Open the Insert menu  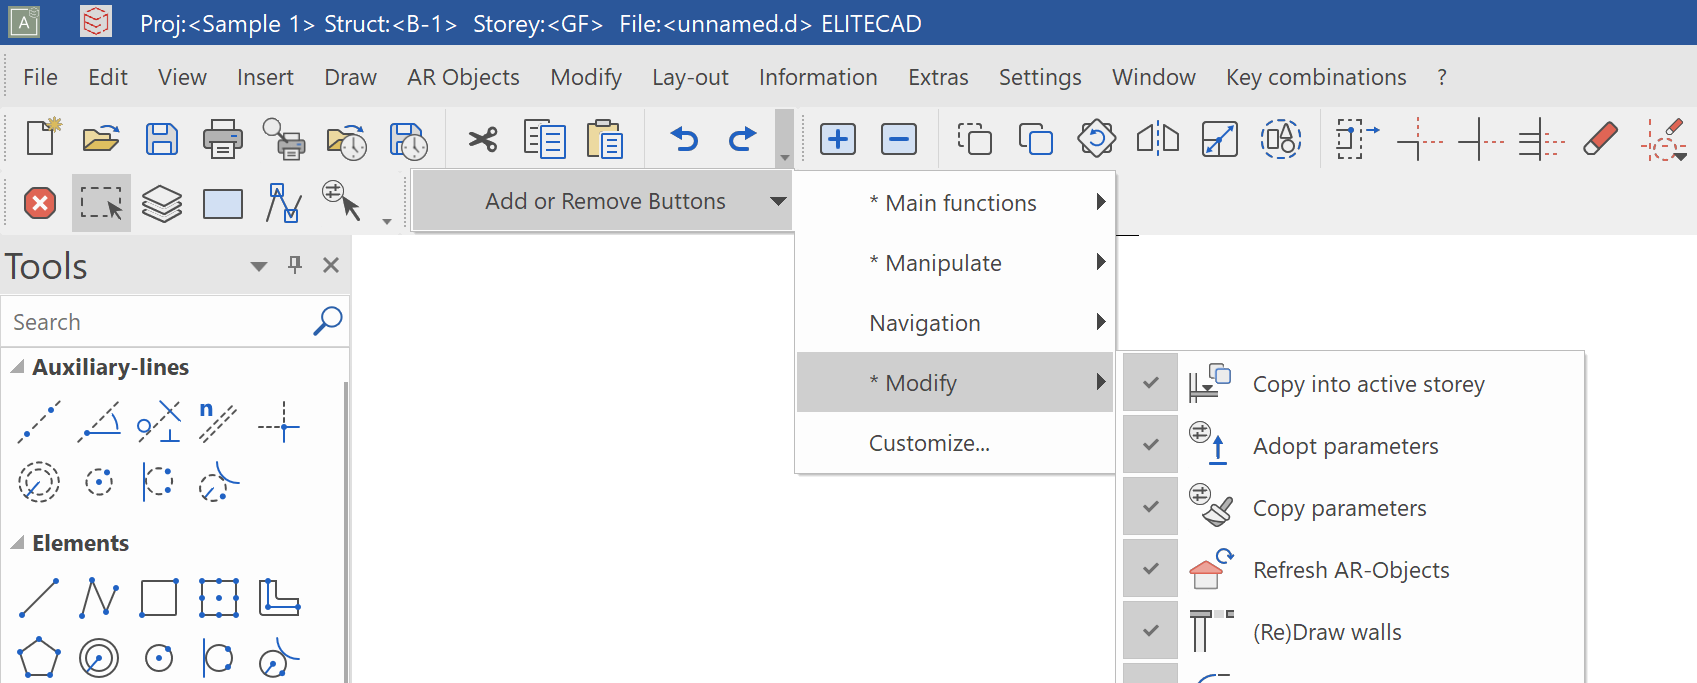pos(265,77)
